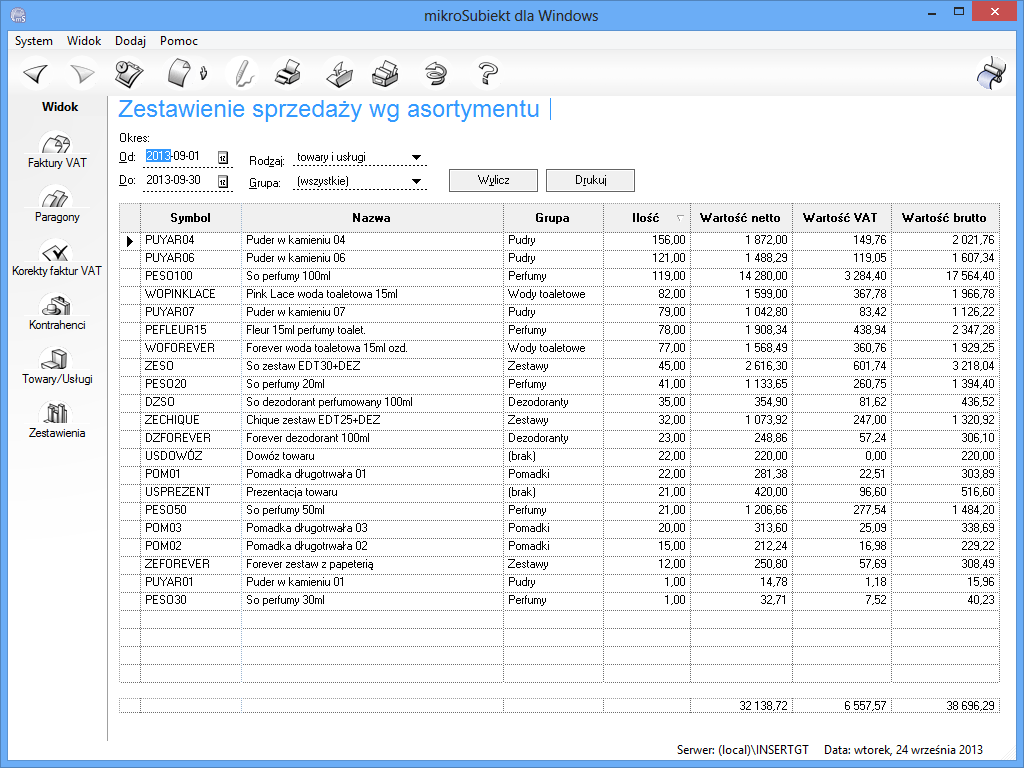1024x768 pixels.
Task: Open Towary/Usługi in the sidebar
Action: (x=56, y=367)
